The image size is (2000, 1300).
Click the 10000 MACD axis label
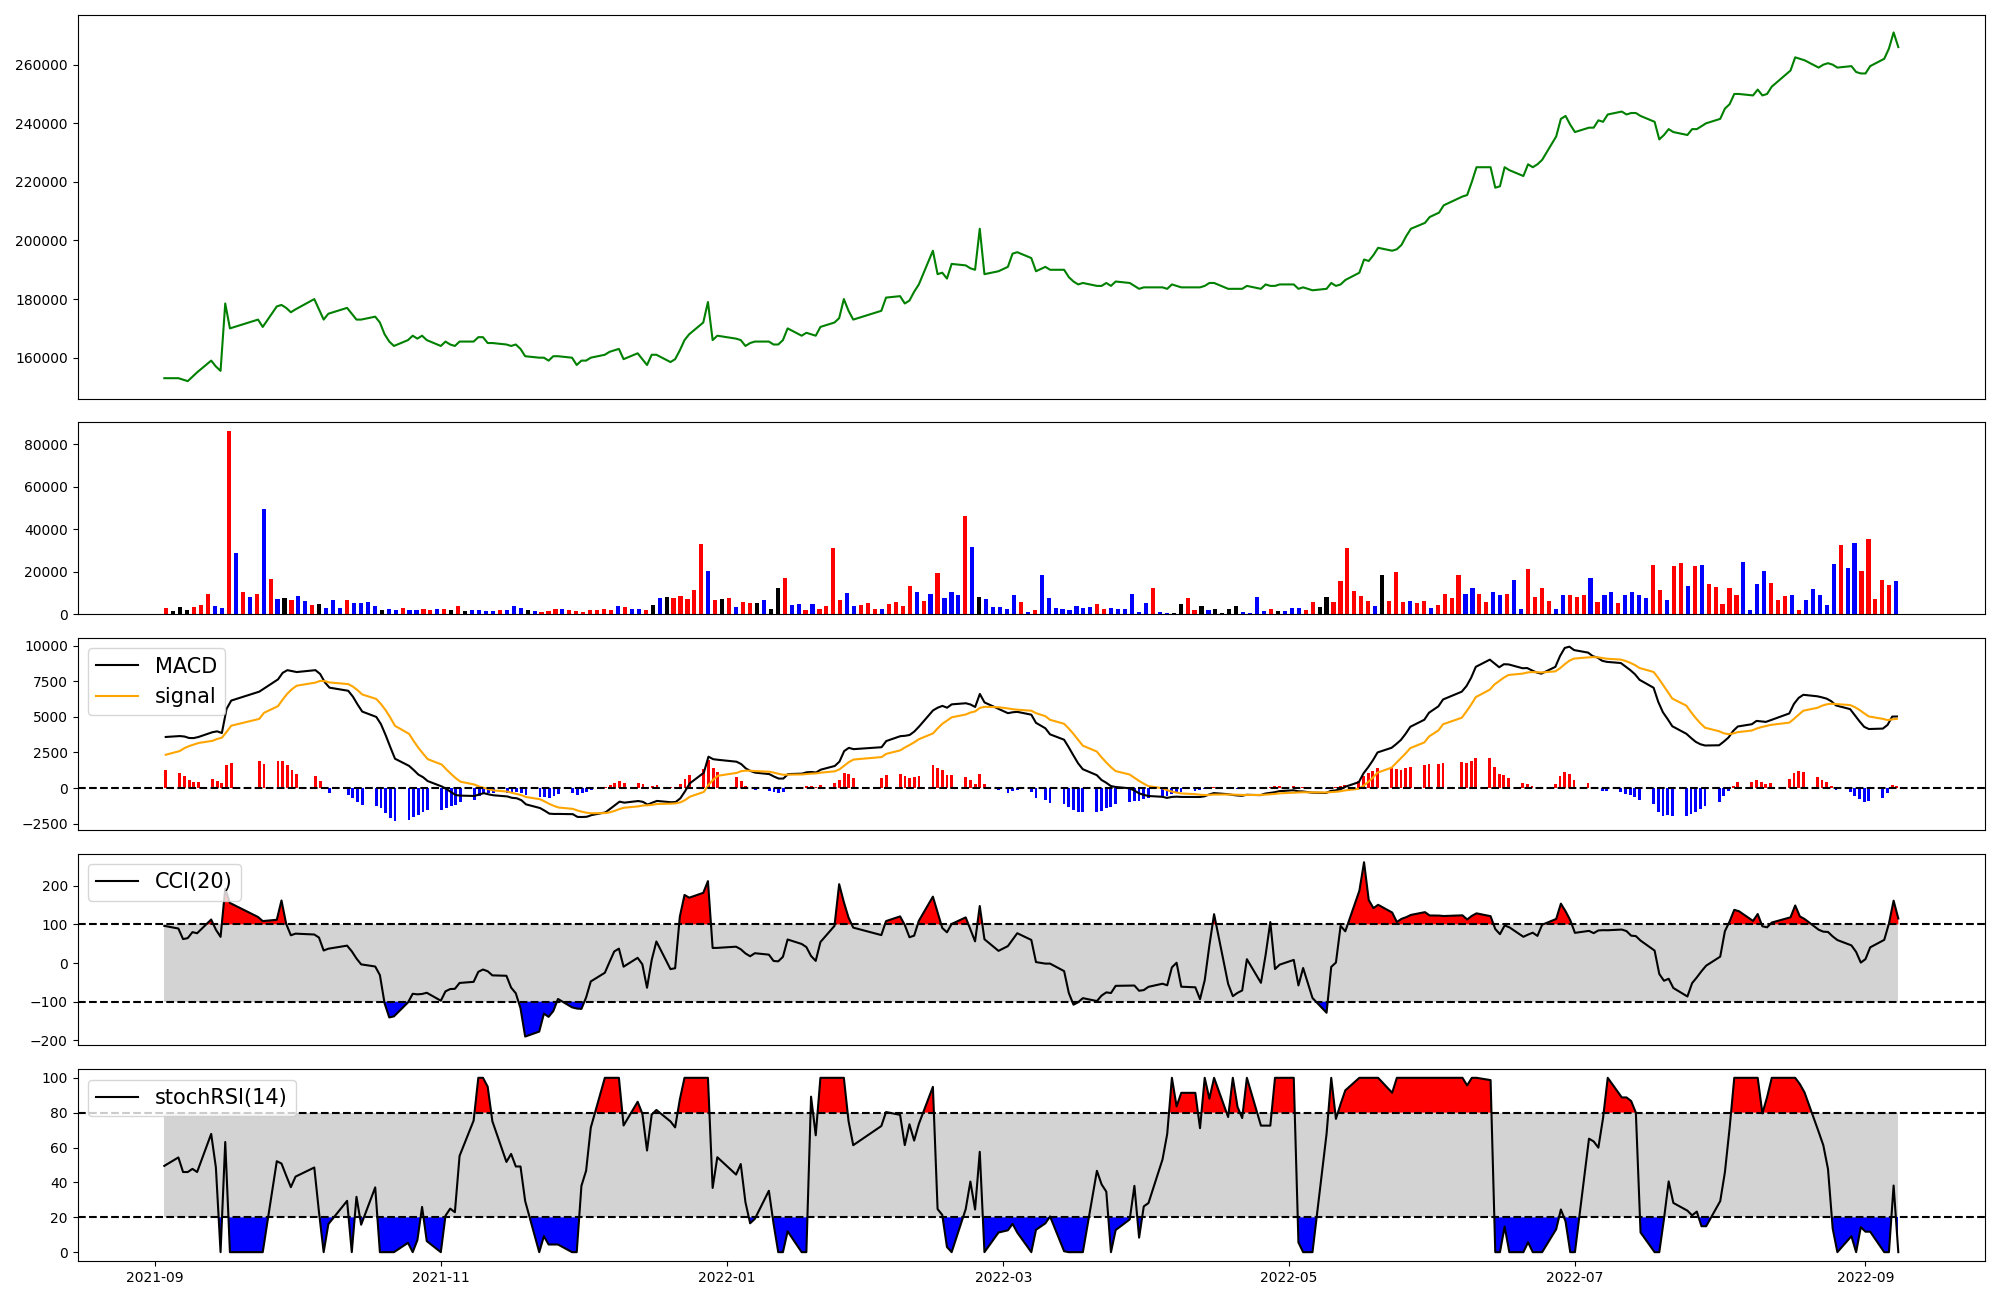pos(45,647)
